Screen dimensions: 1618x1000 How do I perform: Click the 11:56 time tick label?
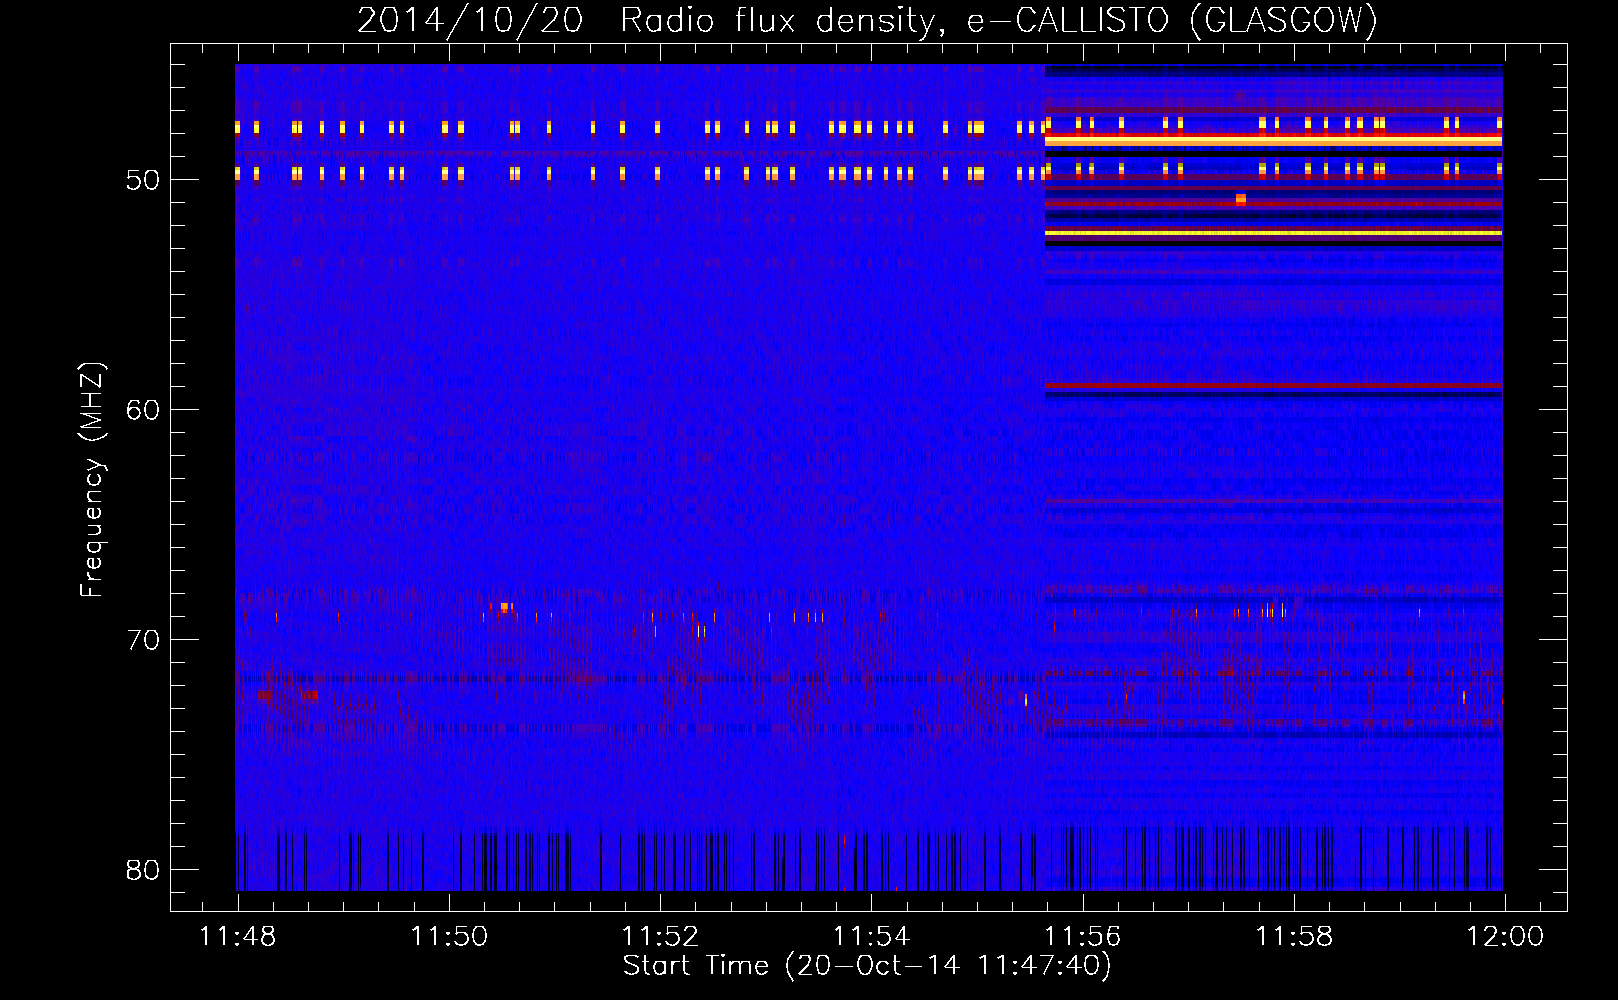[1083, 937]
